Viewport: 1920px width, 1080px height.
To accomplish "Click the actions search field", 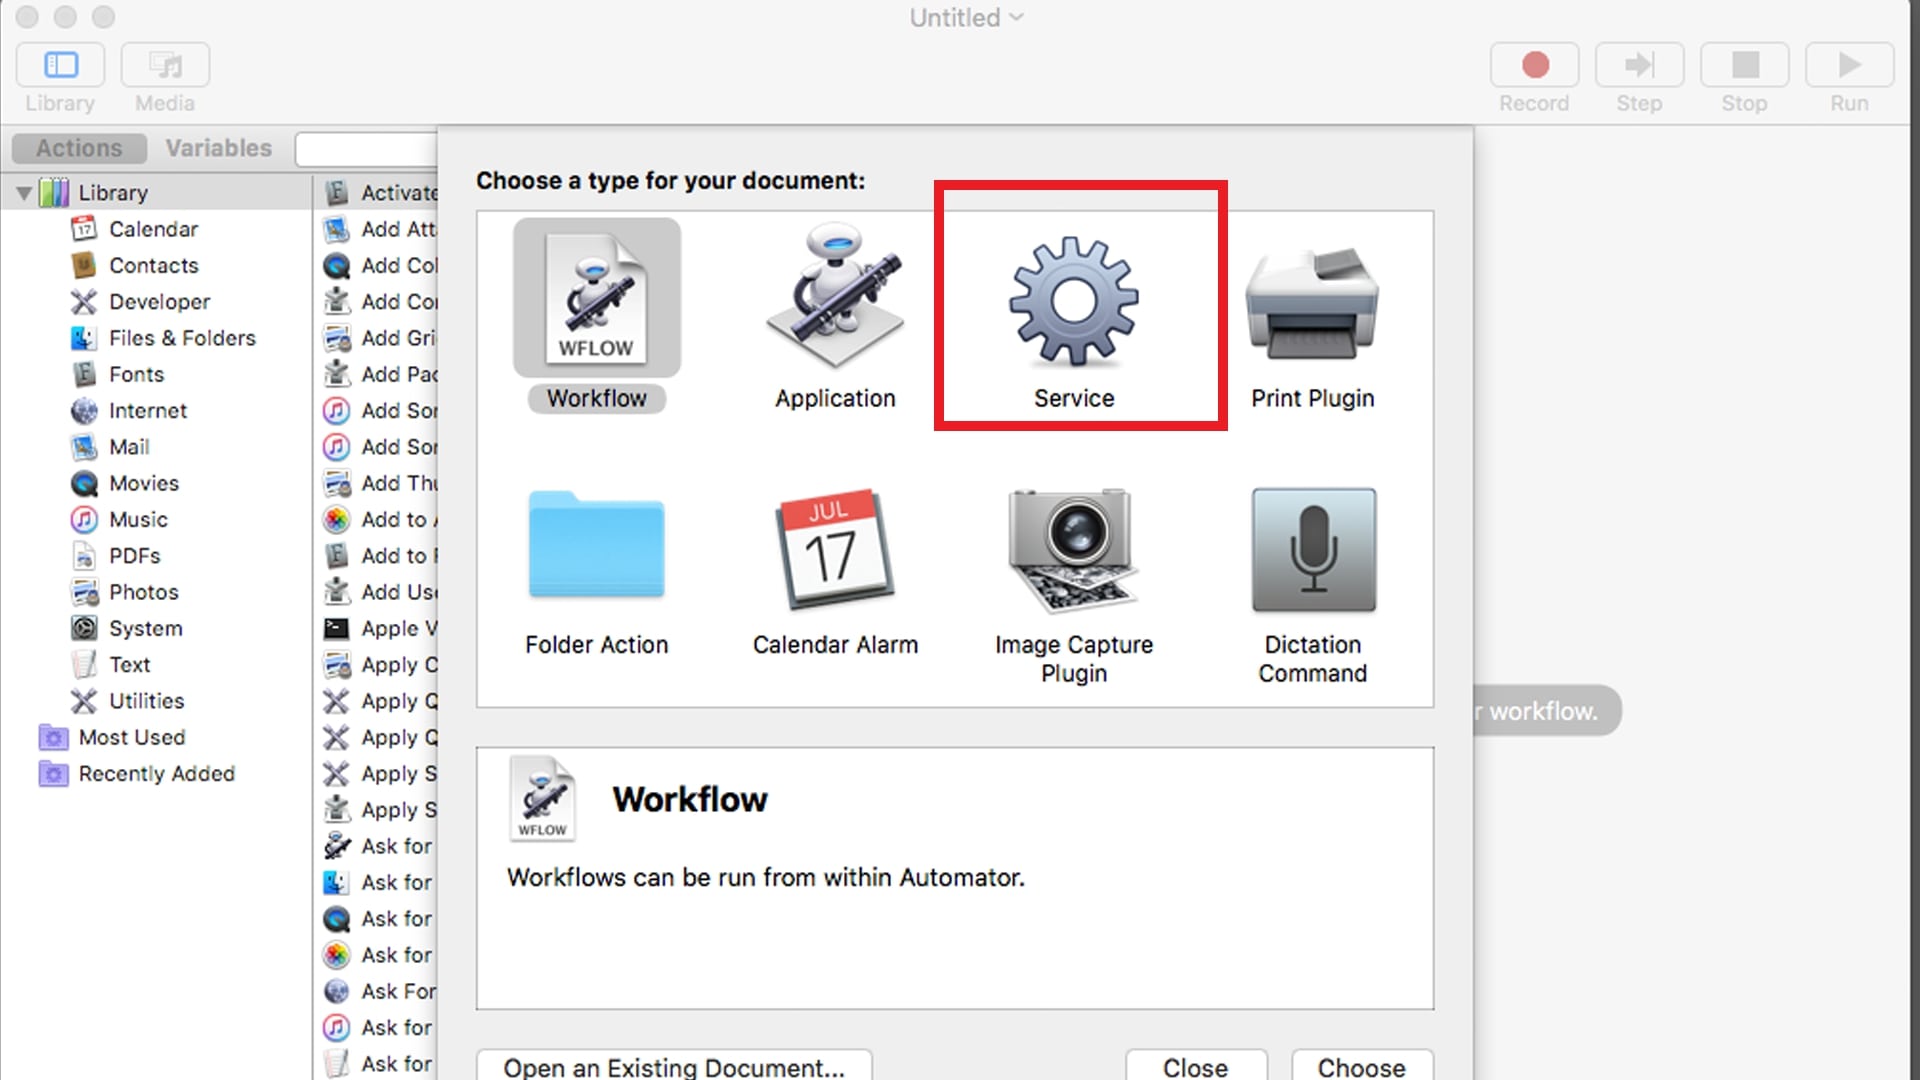I will click(366, 149).
